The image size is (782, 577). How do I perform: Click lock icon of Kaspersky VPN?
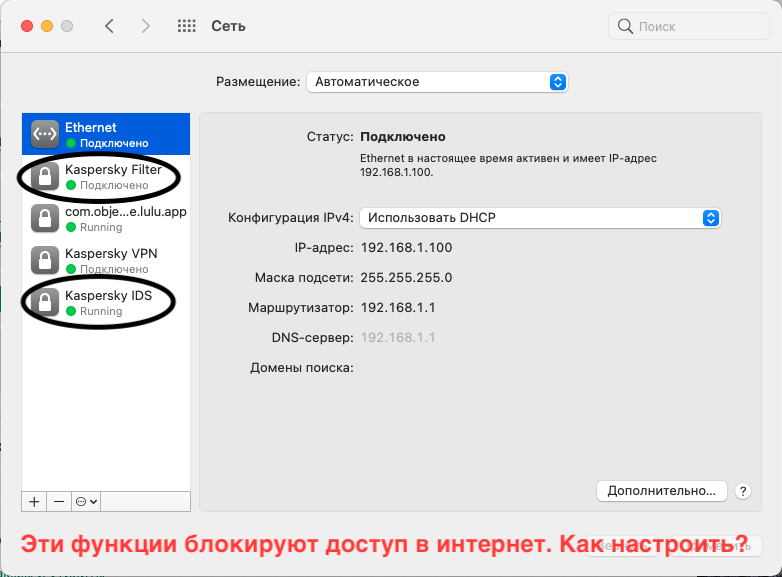45,260
